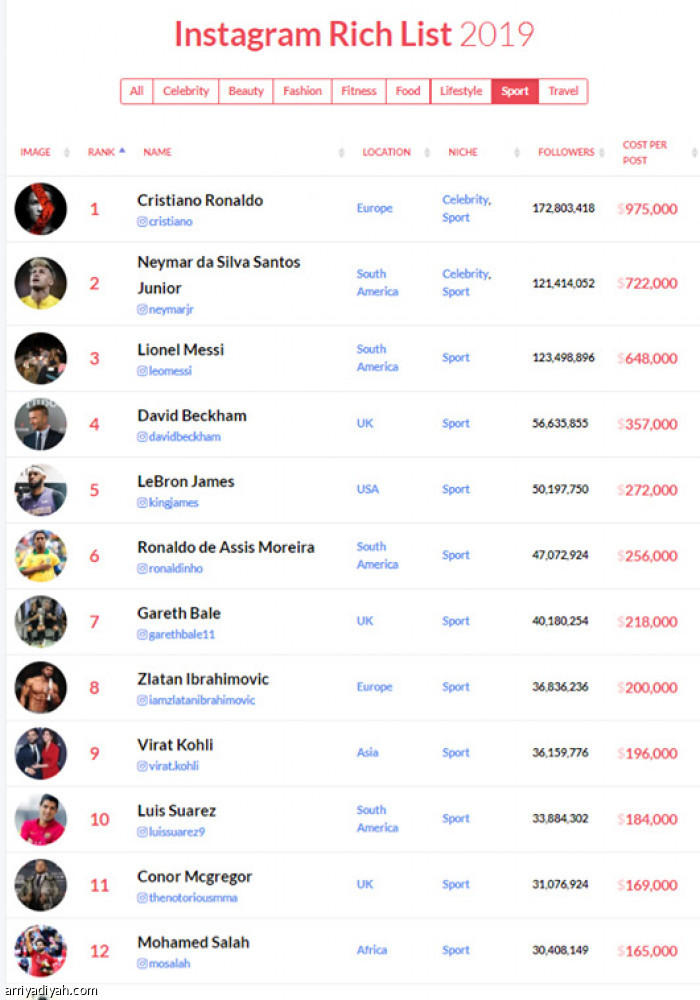Open the @virat.kohli profile link
The image size is (700, 1000).
(168, 766)
